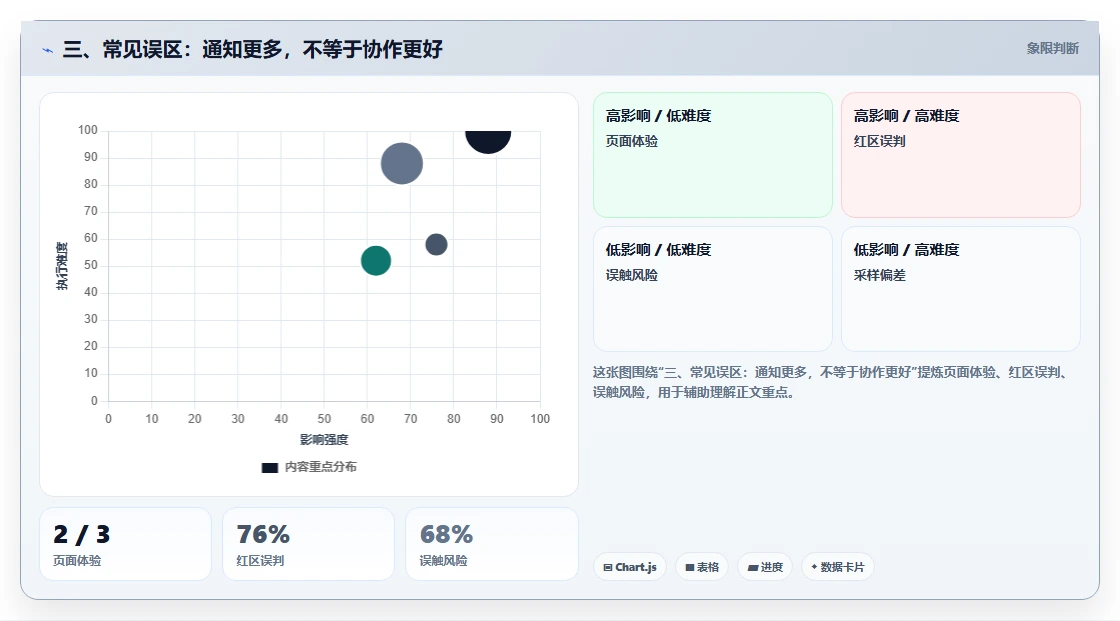
Task: Click the 76% 红区误判 stat card
Action: pyautogui.click(x=309, y=544)
